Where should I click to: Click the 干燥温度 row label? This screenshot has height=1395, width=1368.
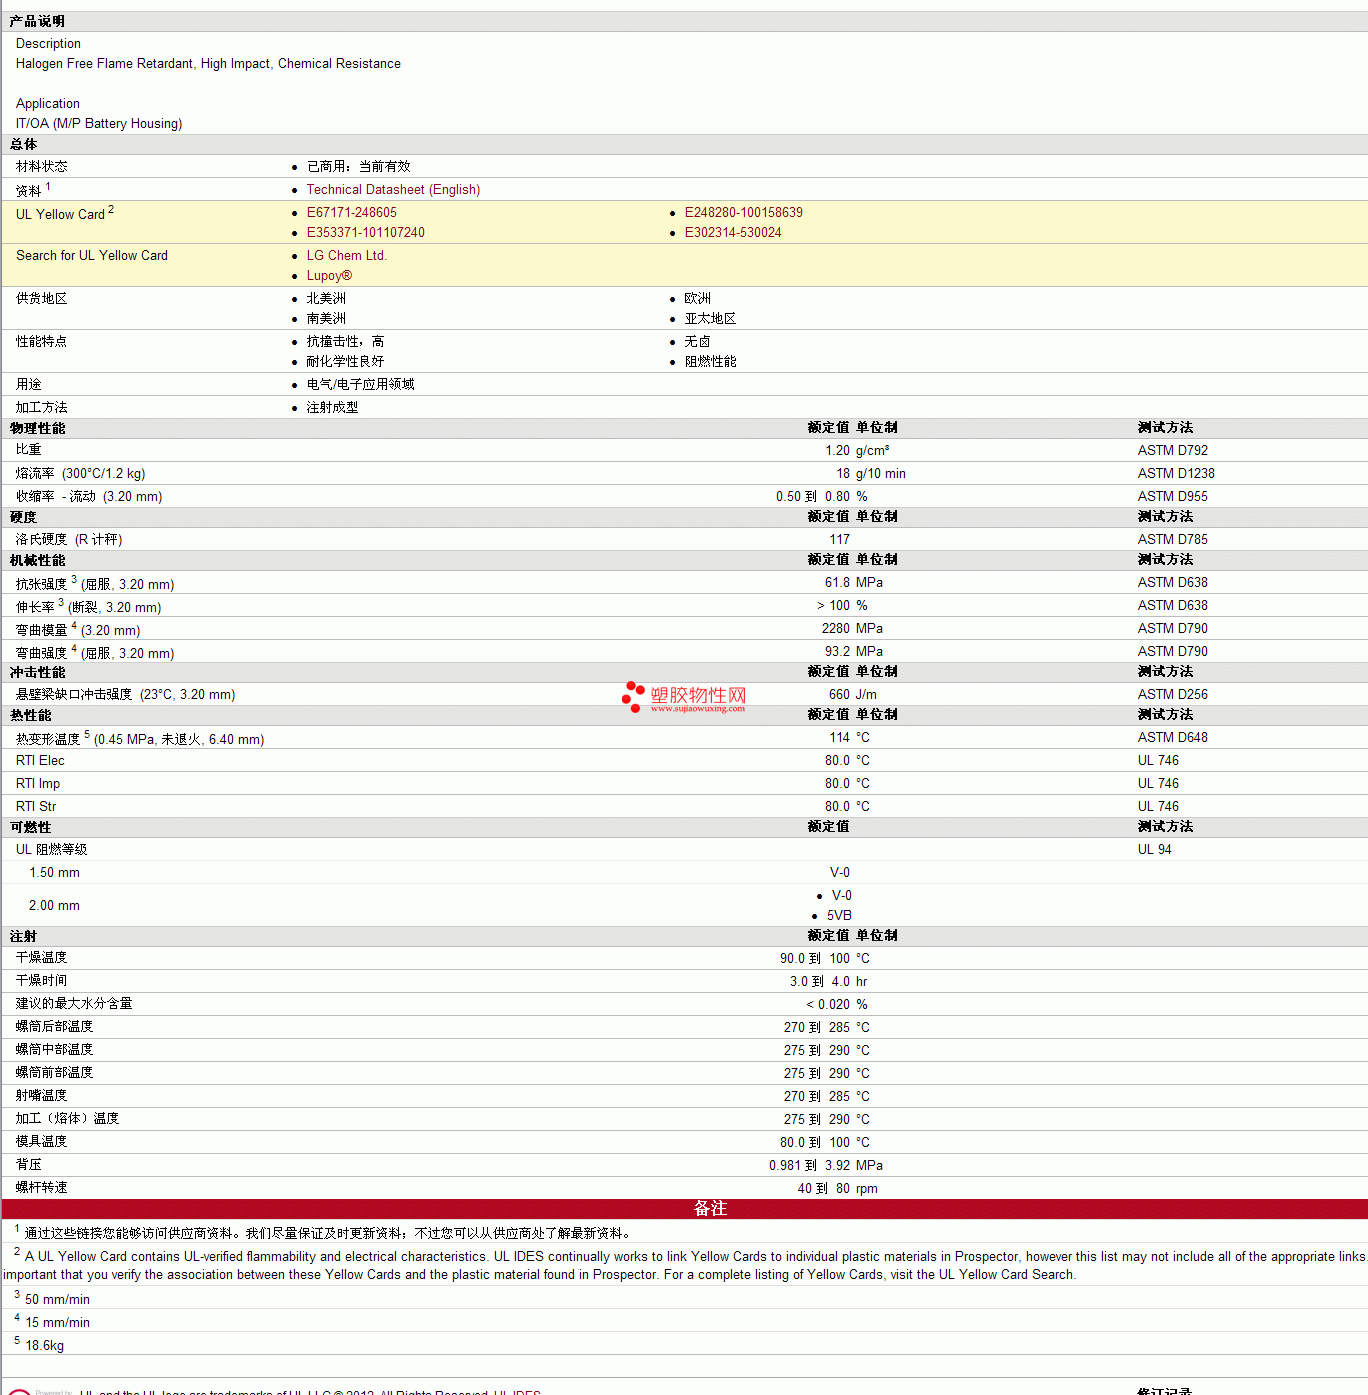click(x=42, y=958)
